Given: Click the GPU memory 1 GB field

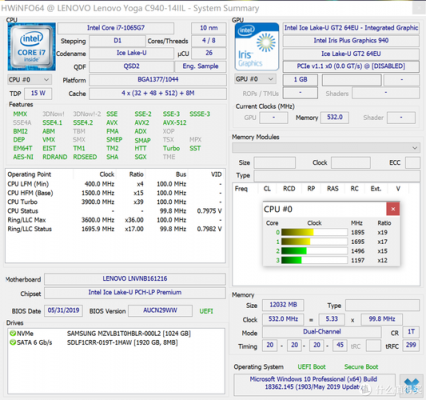Looking at the screenshot, I should point(300,80).
